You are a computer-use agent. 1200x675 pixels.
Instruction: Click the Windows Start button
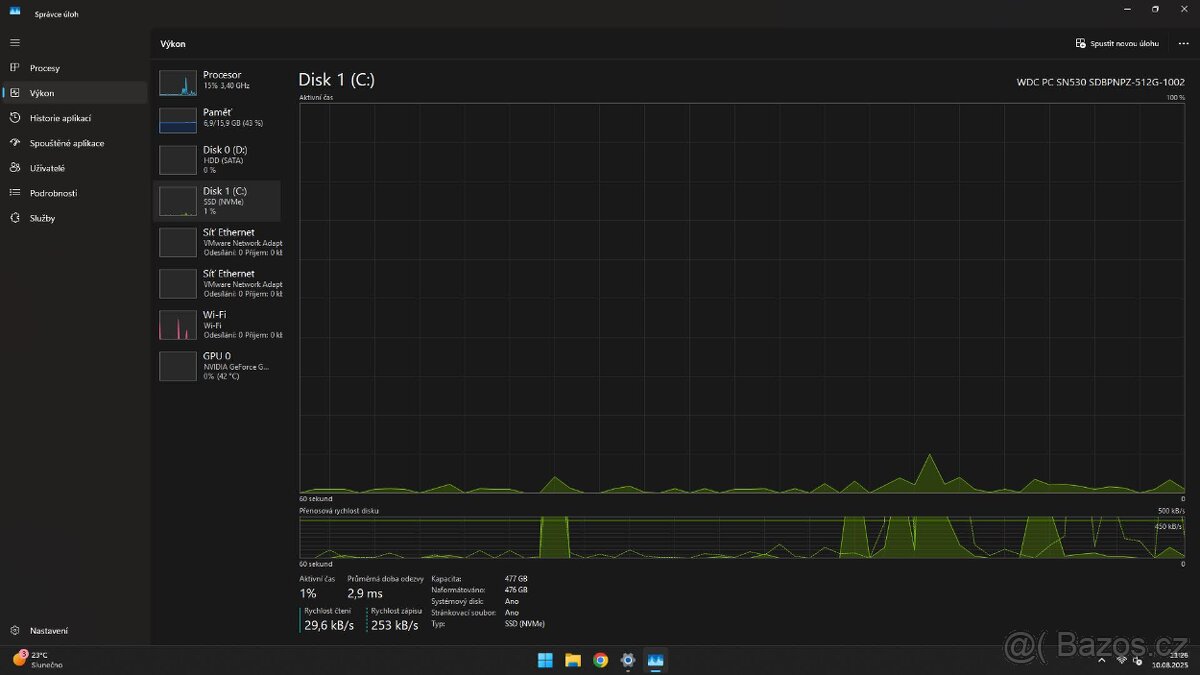pos(545,660)
